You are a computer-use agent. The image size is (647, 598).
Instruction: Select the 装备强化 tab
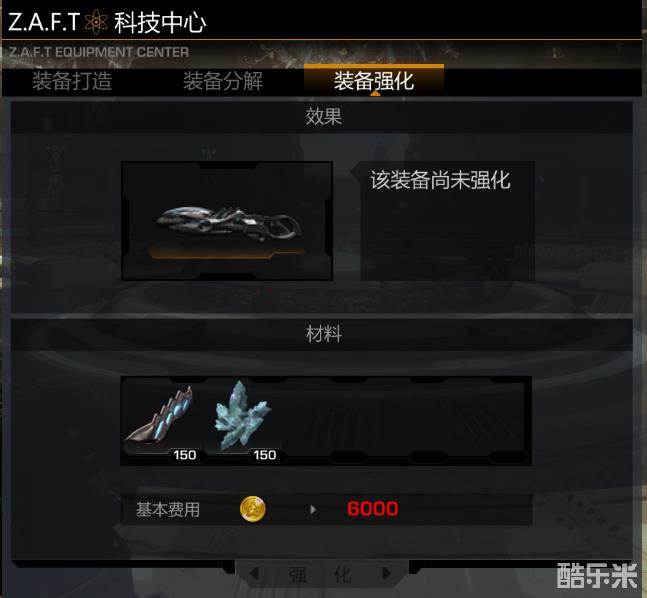click(x=374, y=80)
